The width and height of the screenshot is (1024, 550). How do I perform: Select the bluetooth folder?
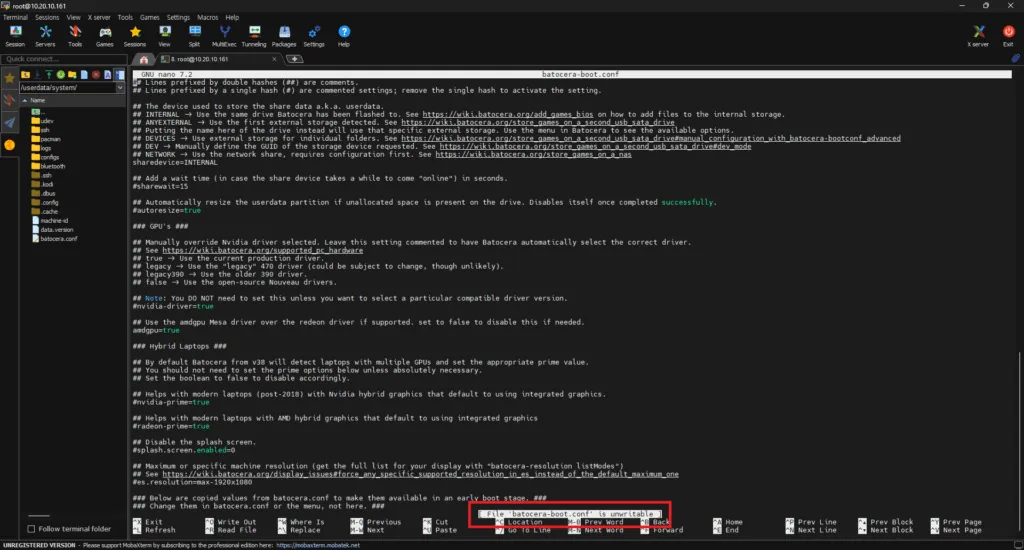click(x=49, y=167)
